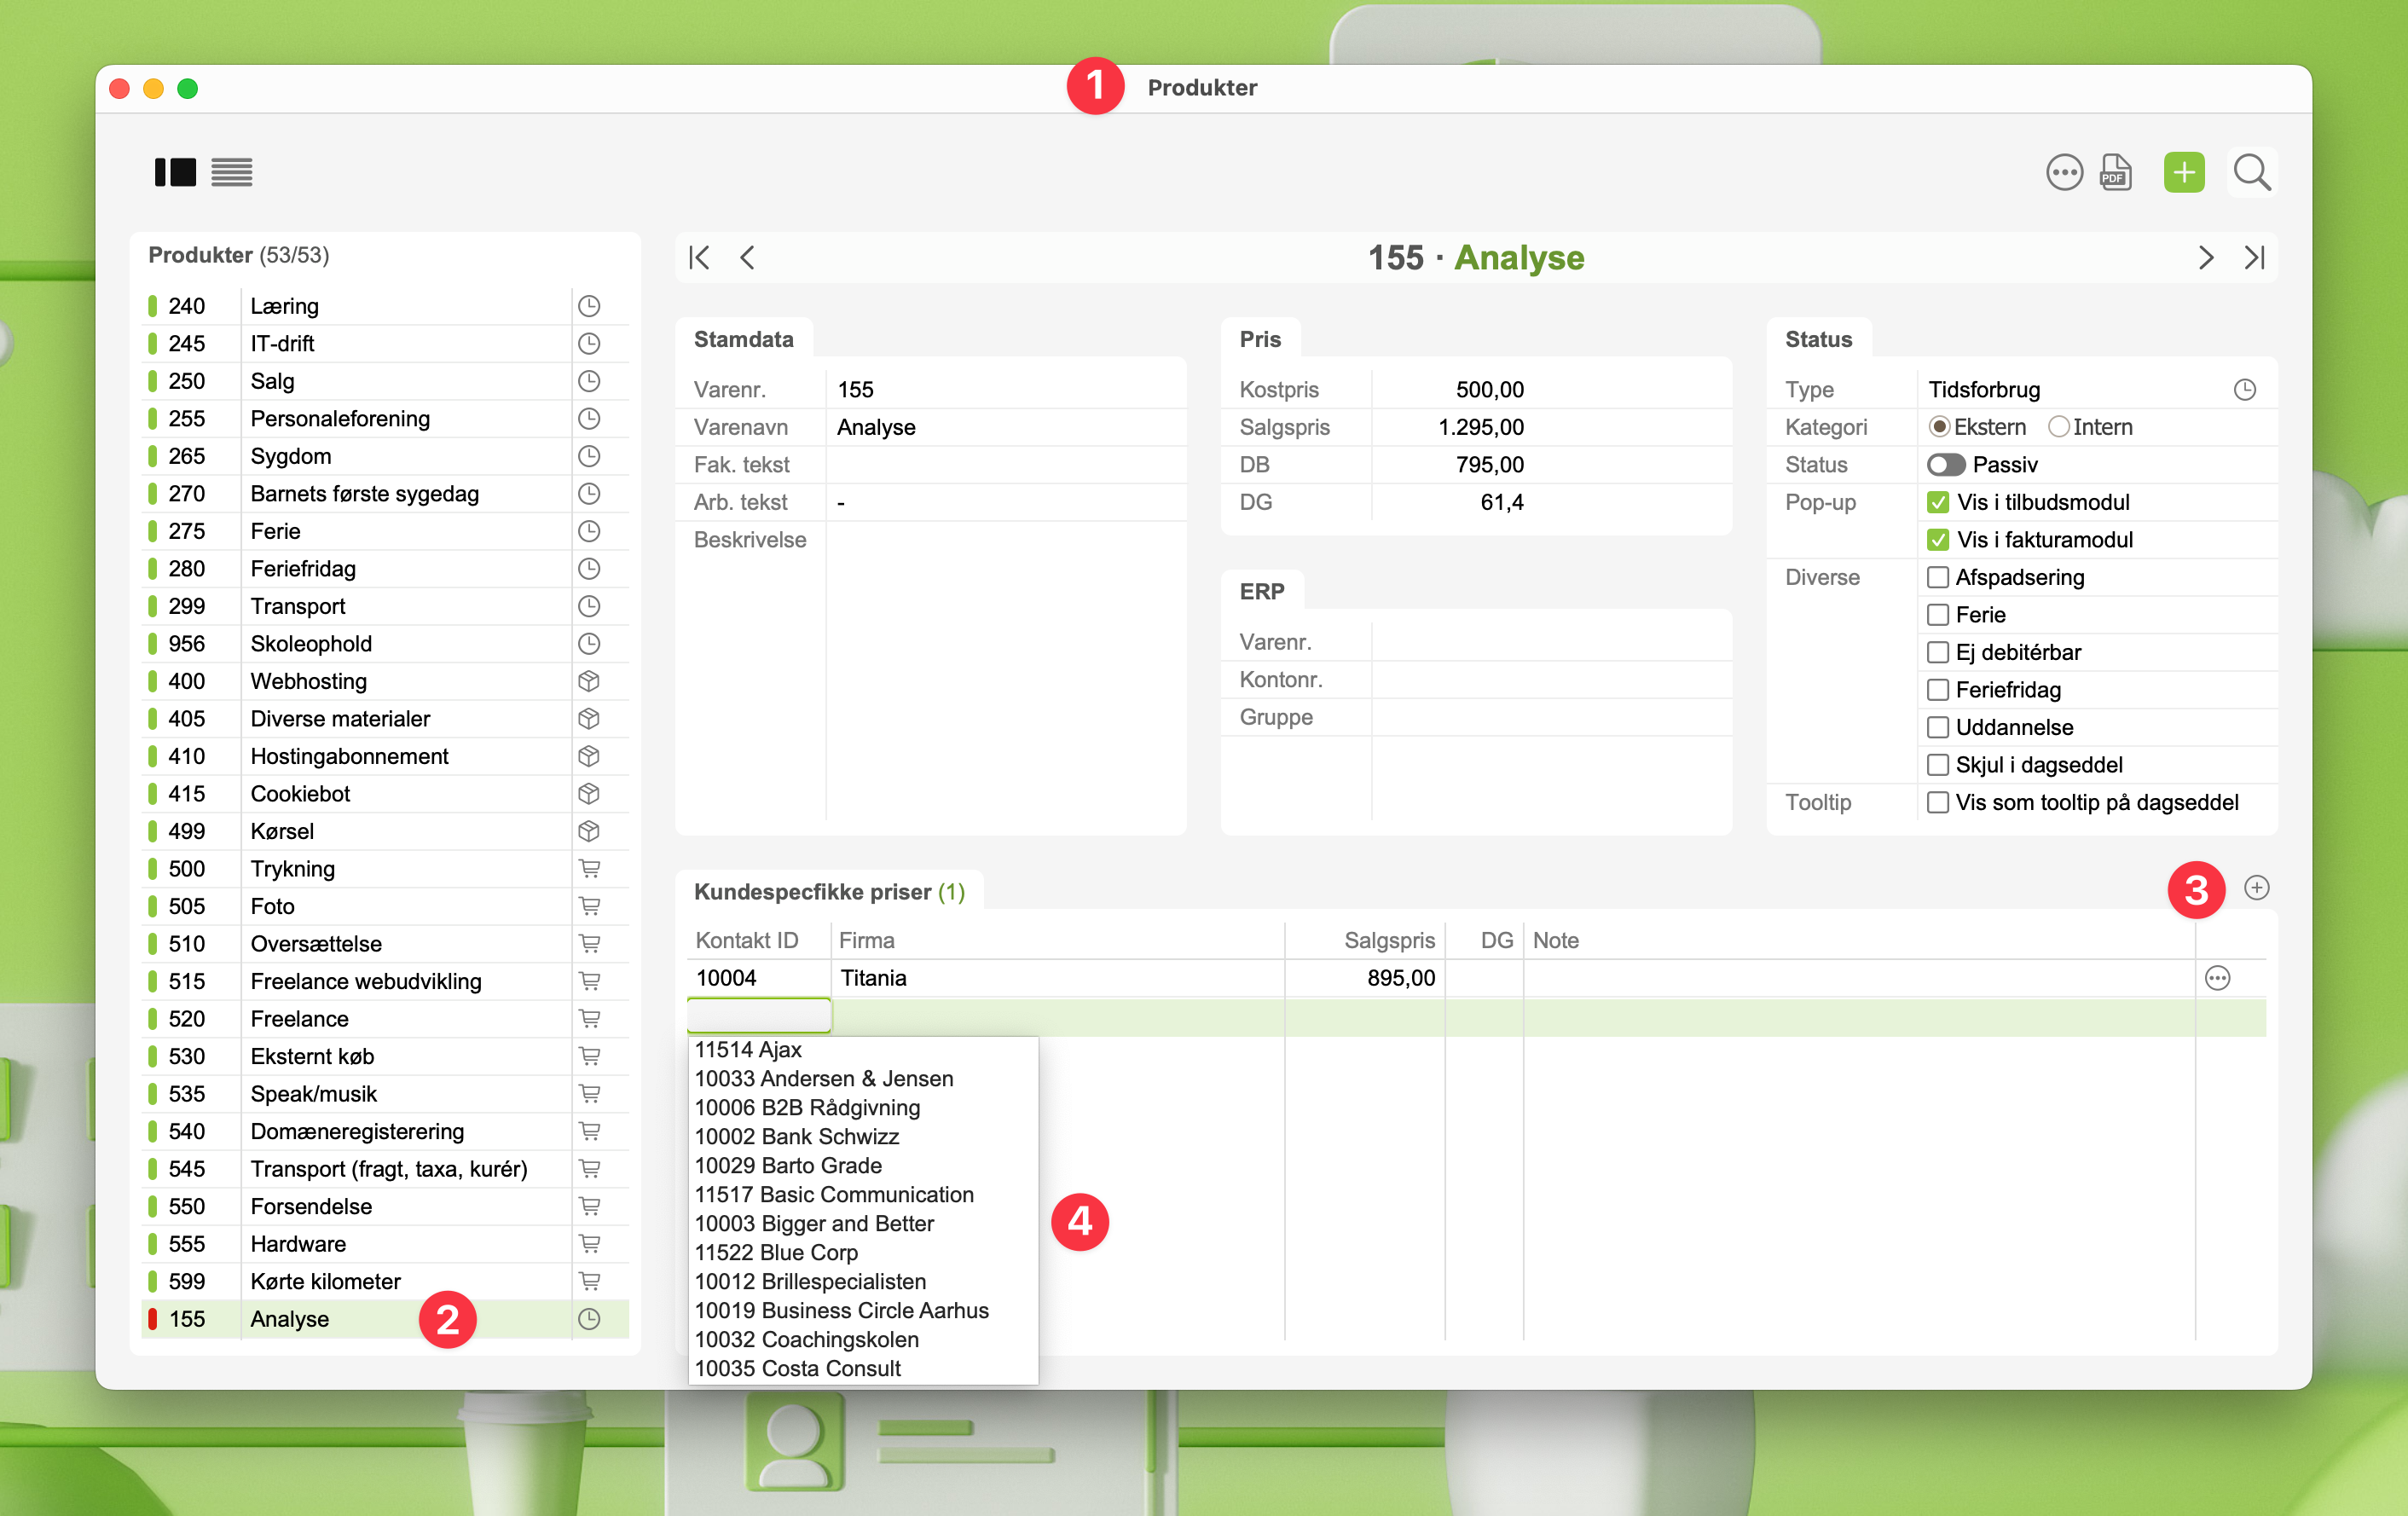Image resolution: width=2408 pixels, height=1516 pixels.
Task: Select the Intern category radio button
Action: point(2058,427)
